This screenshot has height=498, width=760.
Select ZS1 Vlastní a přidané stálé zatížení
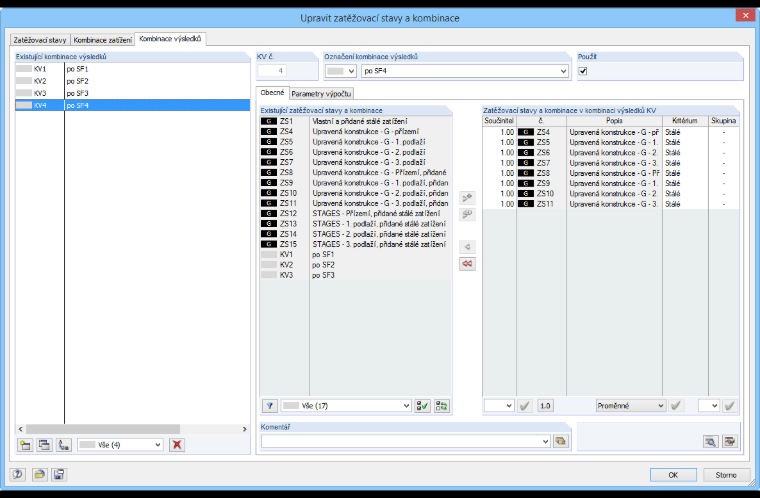[356, 121]
